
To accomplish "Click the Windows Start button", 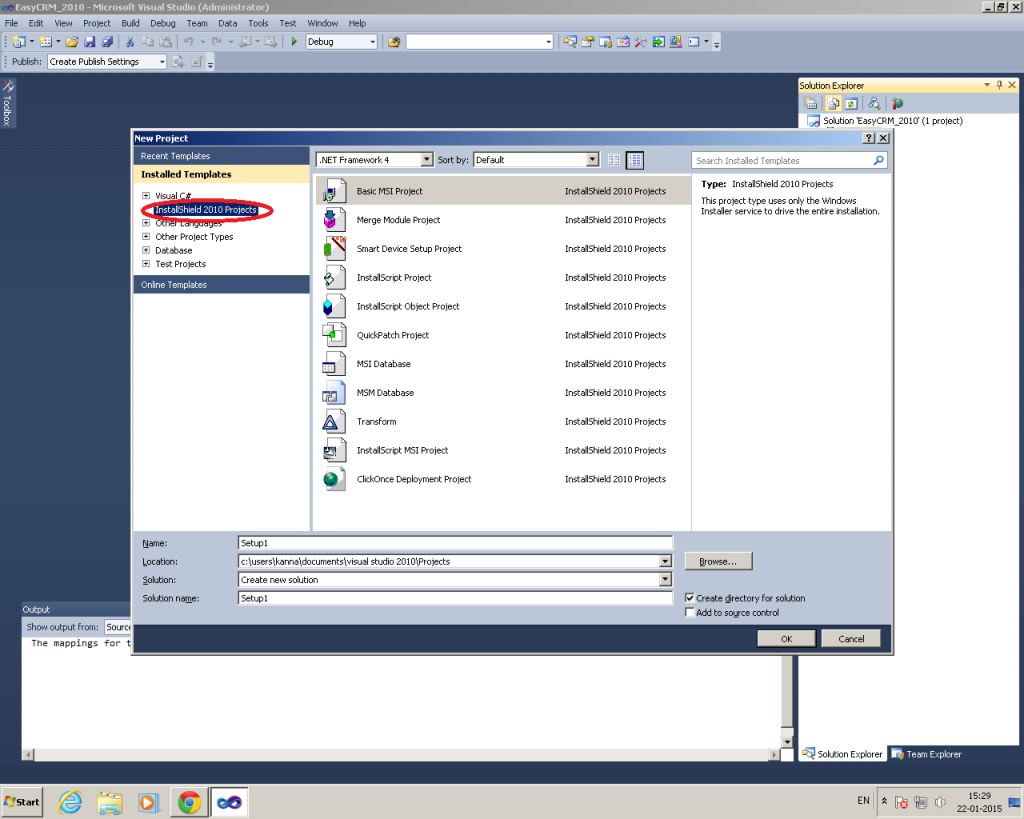I will coord(22,802).
